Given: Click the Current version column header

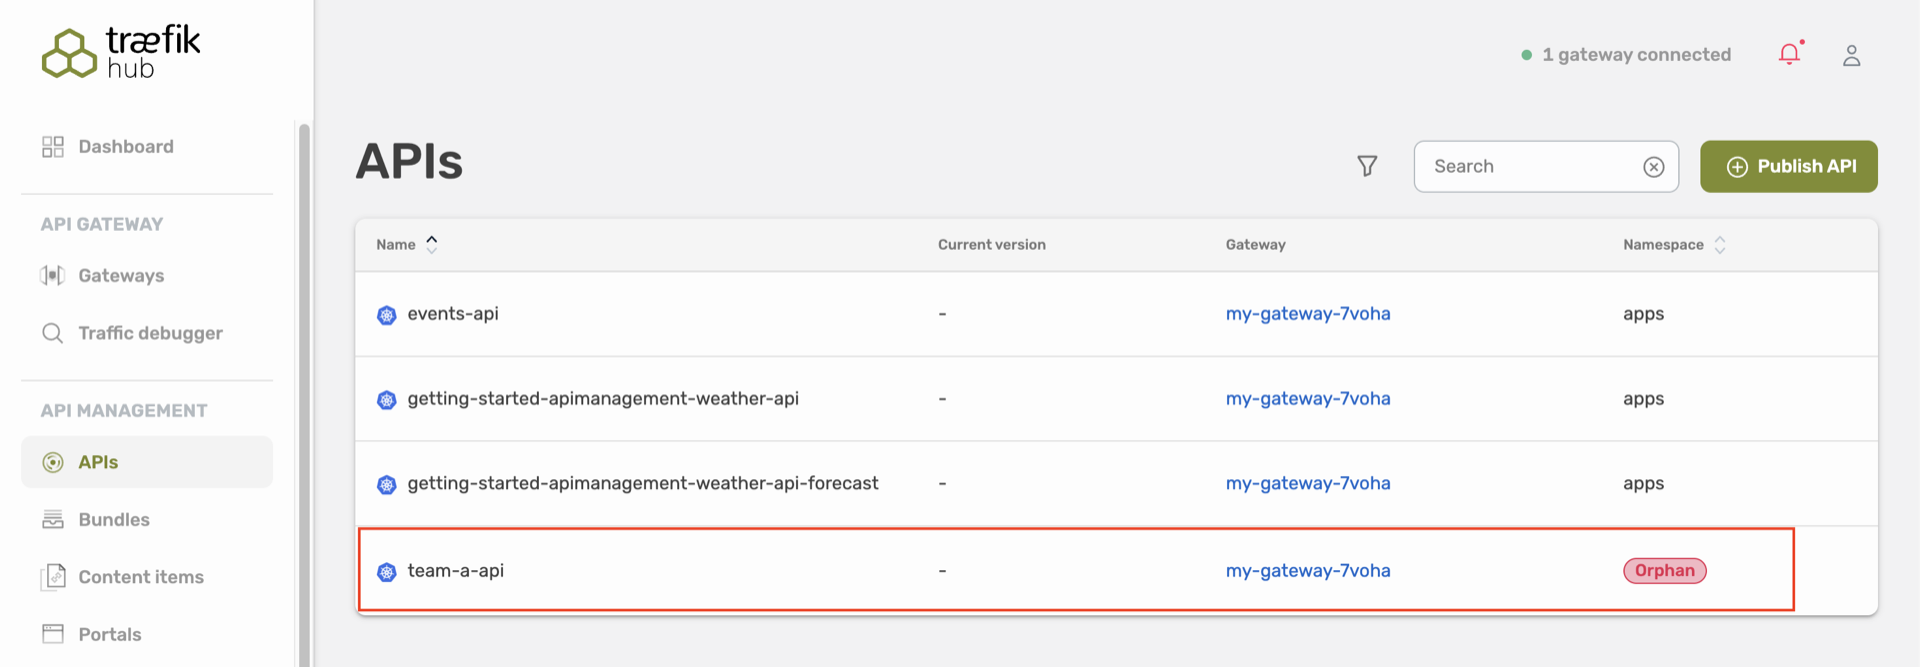Looking at the screenshot, I should pos(992,245).
